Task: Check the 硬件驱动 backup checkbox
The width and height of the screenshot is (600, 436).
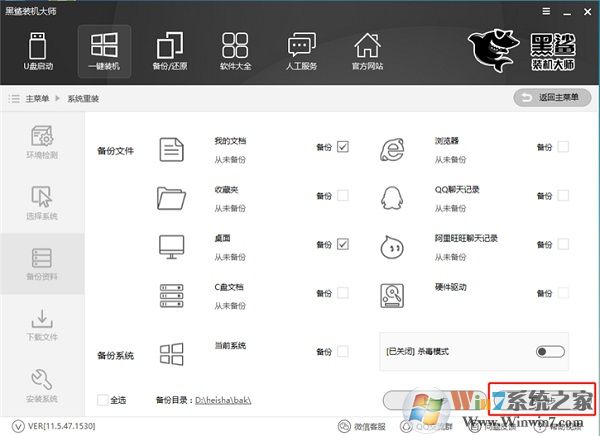Action: 563,293
